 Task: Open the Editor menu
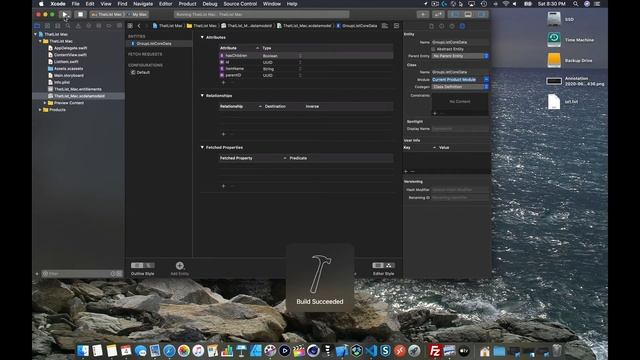tap(165, 4)
